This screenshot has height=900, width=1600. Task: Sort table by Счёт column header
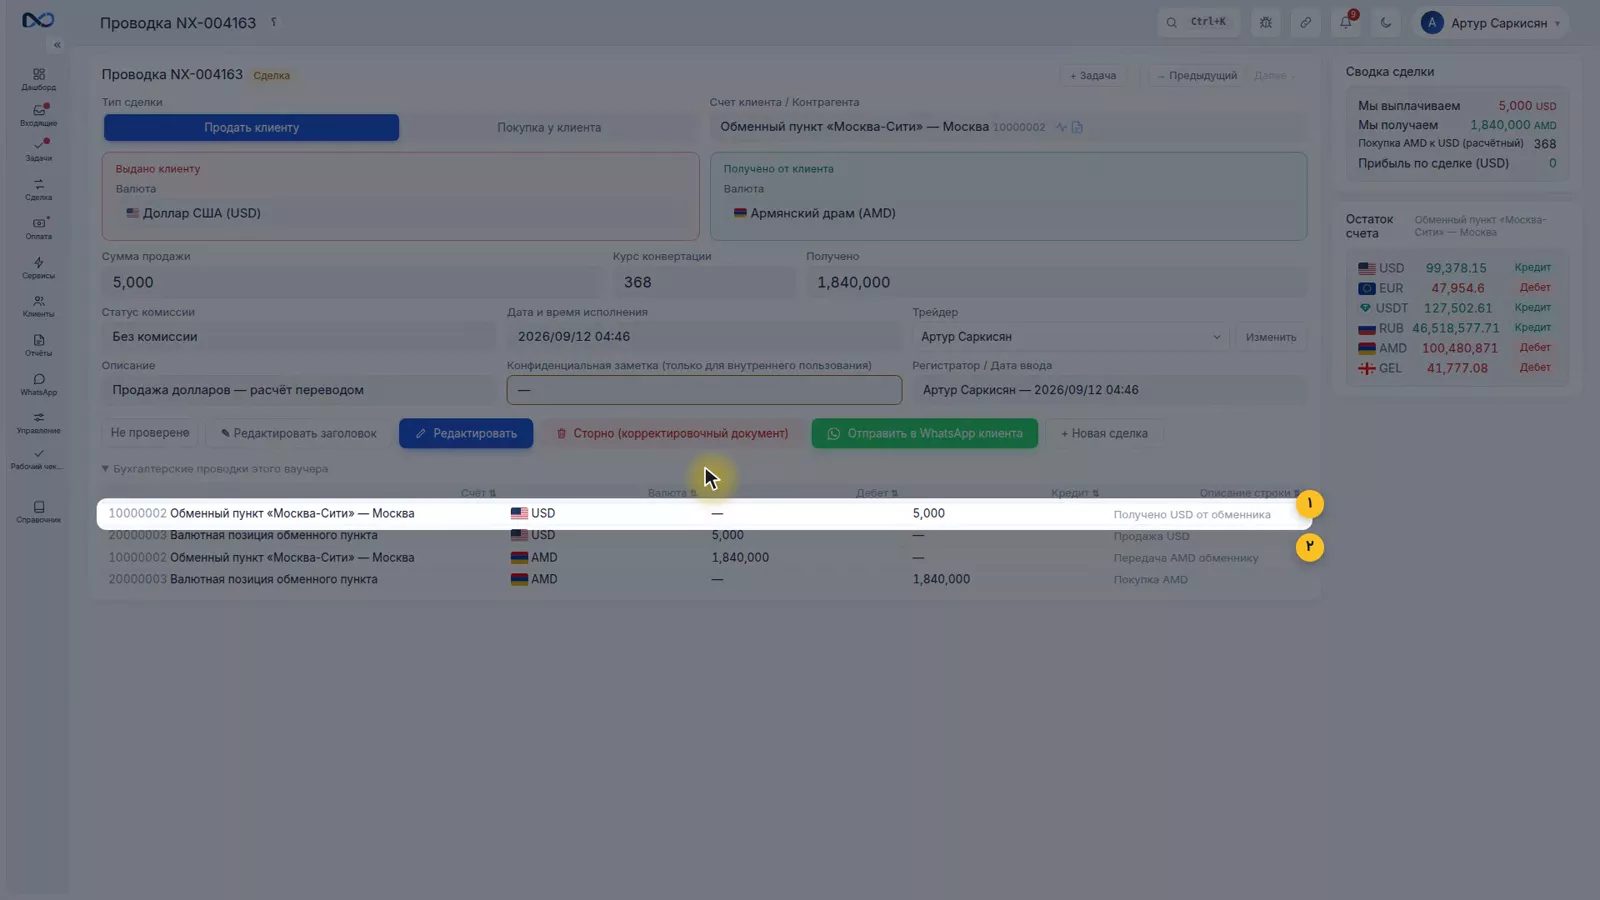click(x=478, y=493)
